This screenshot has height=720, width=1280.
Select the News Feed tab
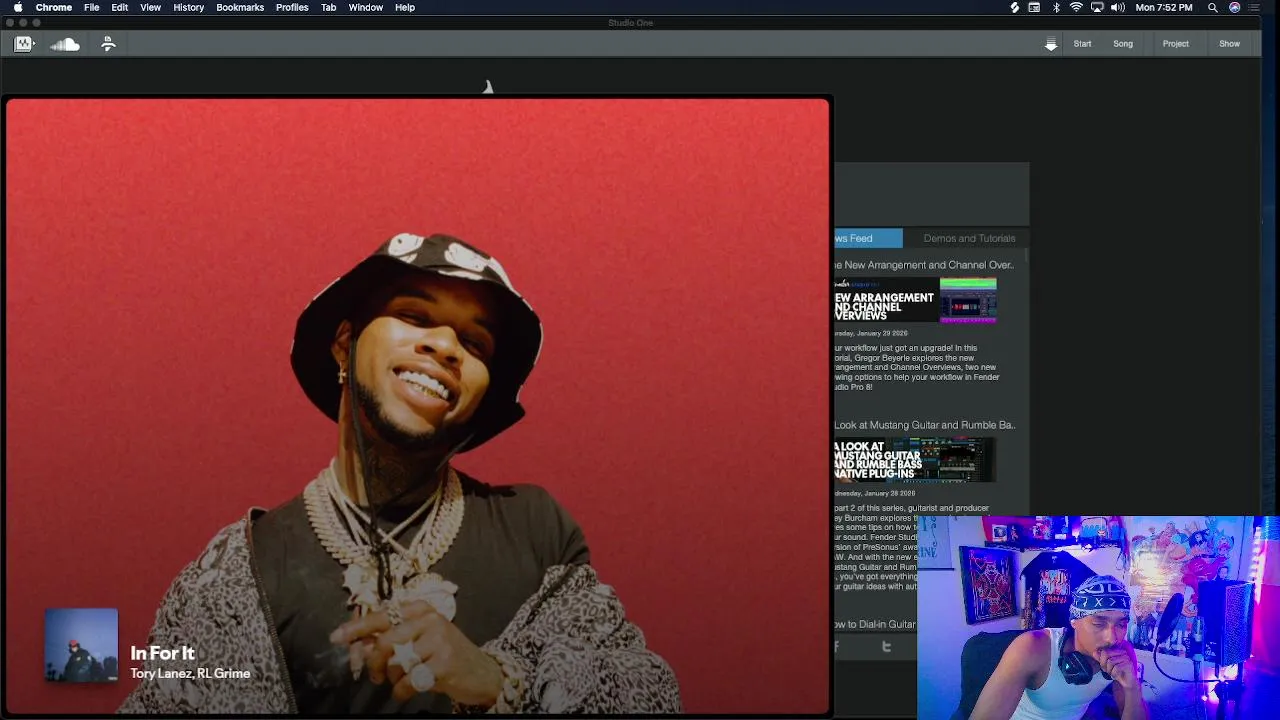pos(868,238)
